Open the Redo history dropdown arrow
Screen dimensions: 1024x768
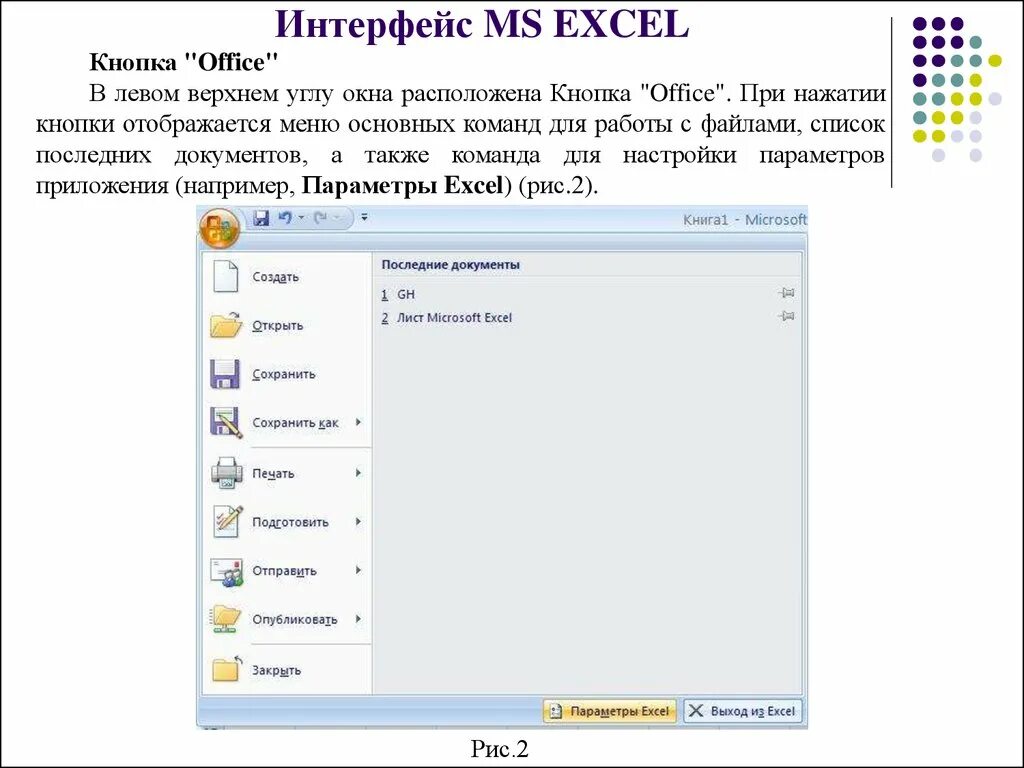click(337, 217)
